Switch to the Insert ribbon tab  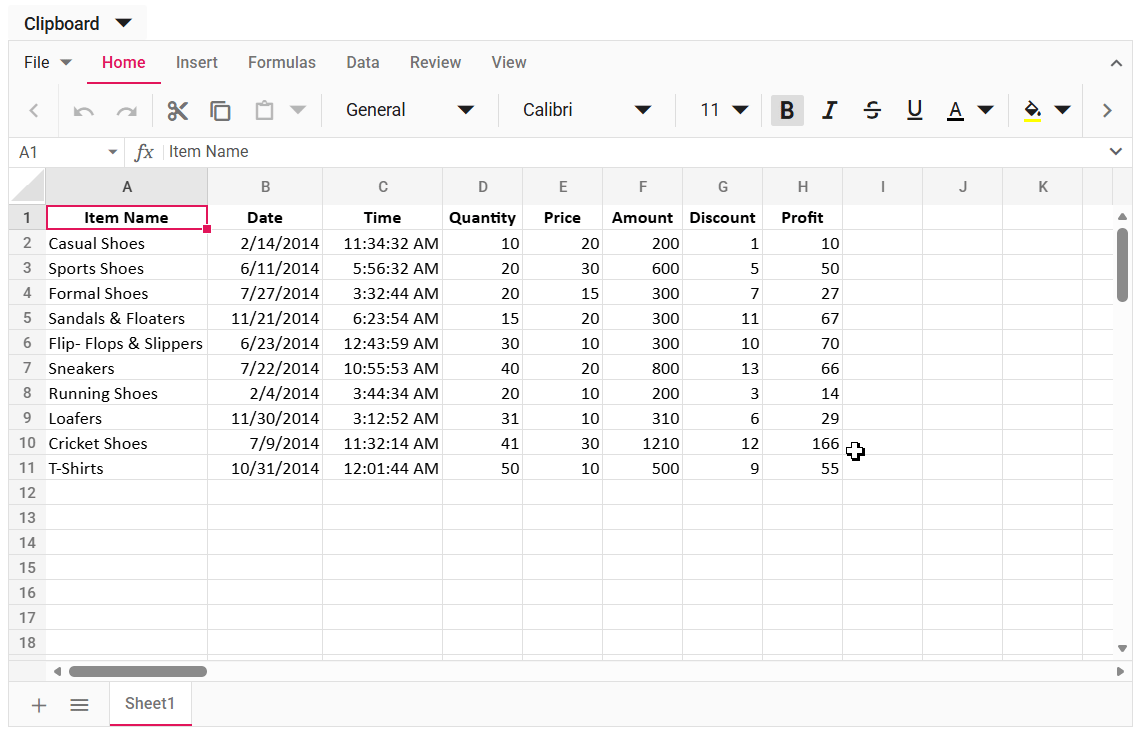click(x=197, y=62)
